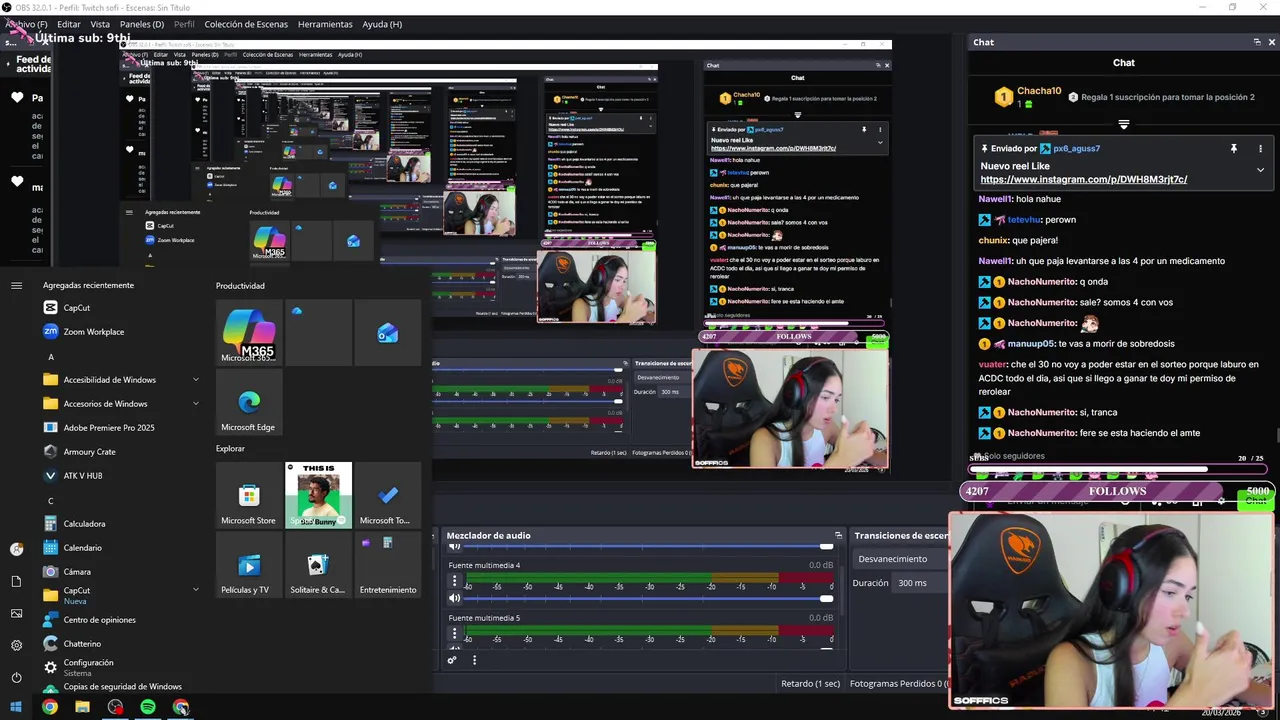This screenshot has height=720, width=1280.
Task: Open the Microsoft Store tile
Action: pyautogui.click(x=249, y=495)
